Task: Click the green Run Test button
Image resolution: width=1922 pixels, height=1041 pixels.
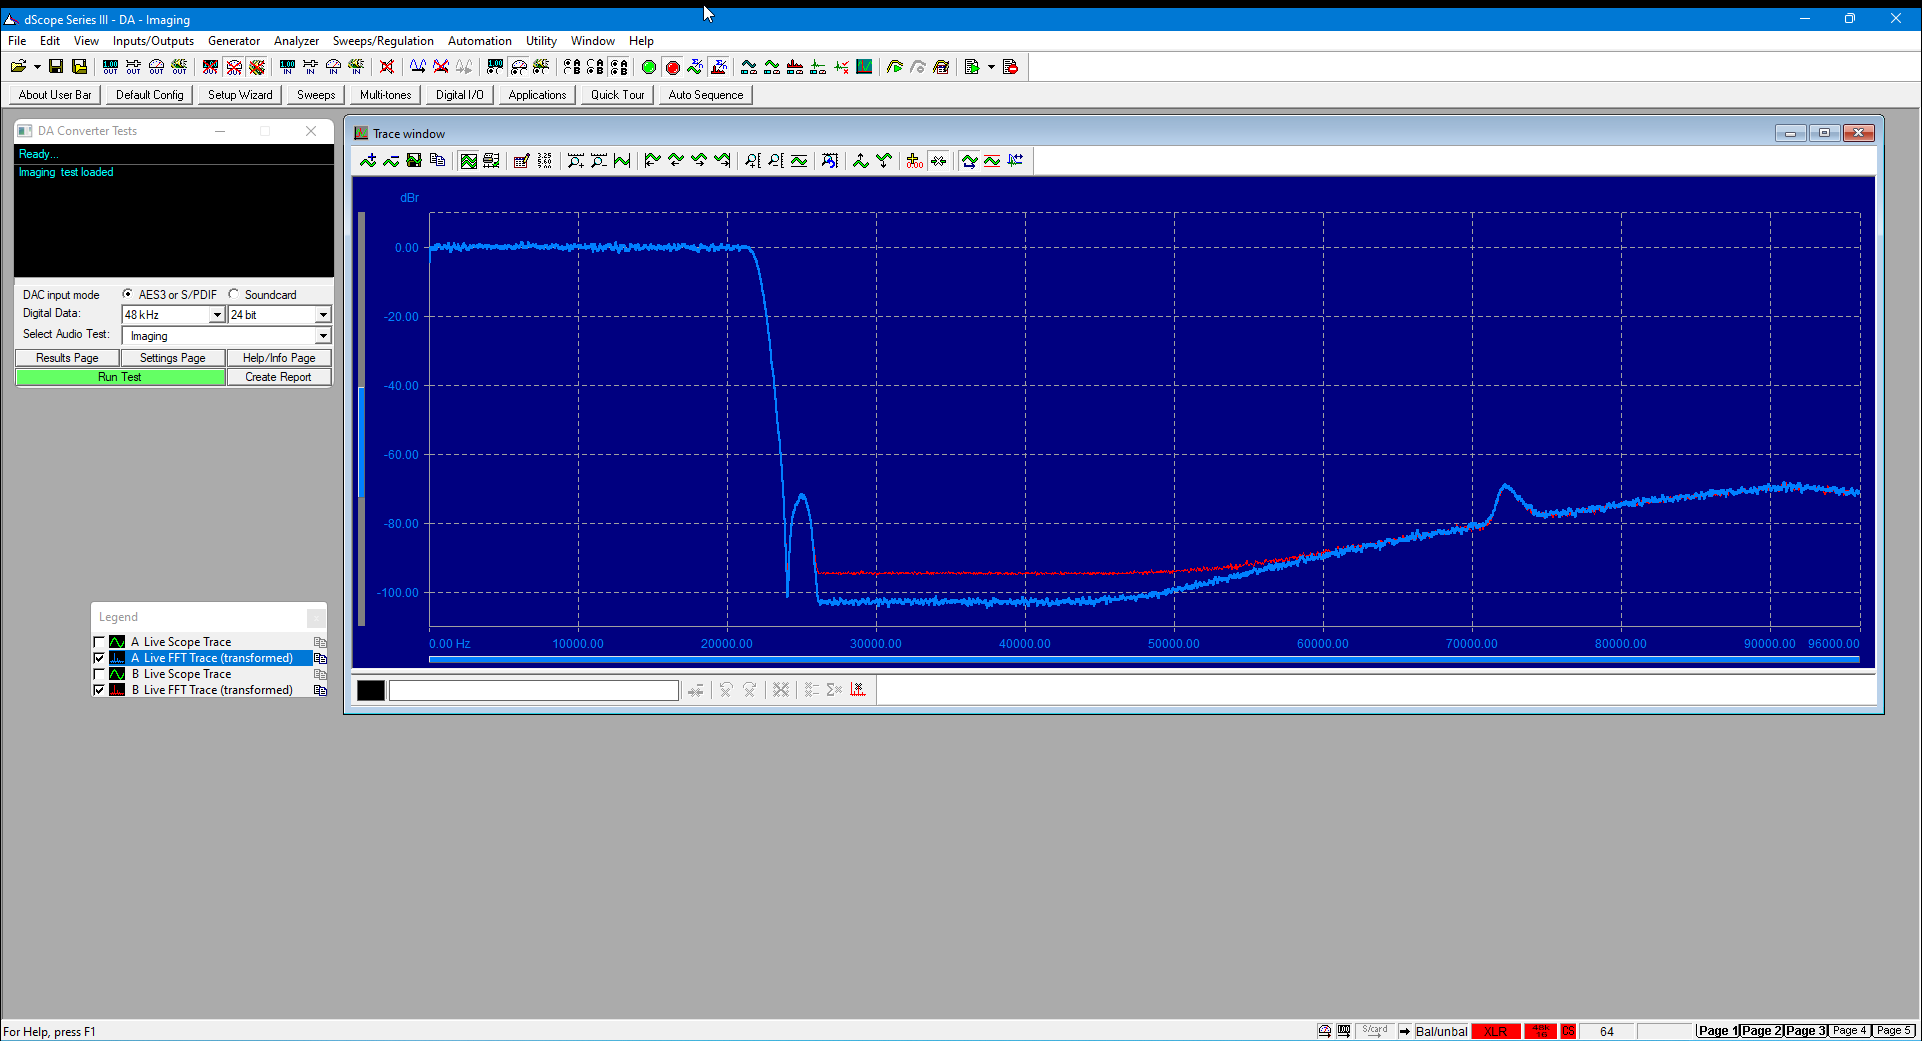Action: click(x=120, y=377)
